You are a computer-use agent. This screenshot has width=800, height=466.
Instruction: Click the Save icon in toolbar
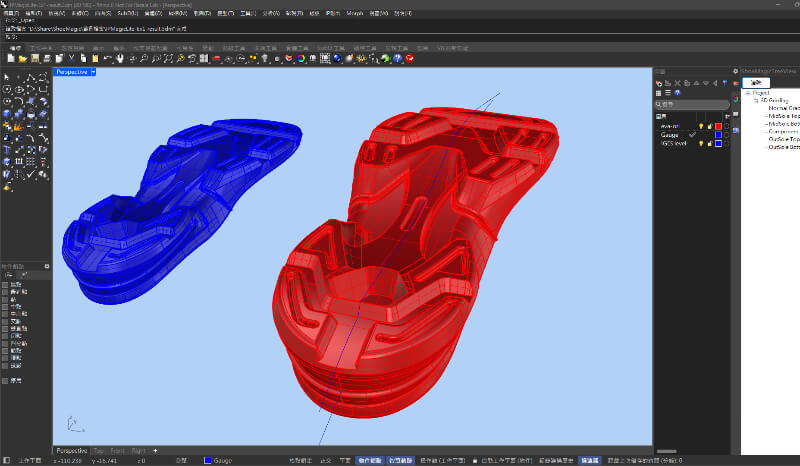click(36, 60)
